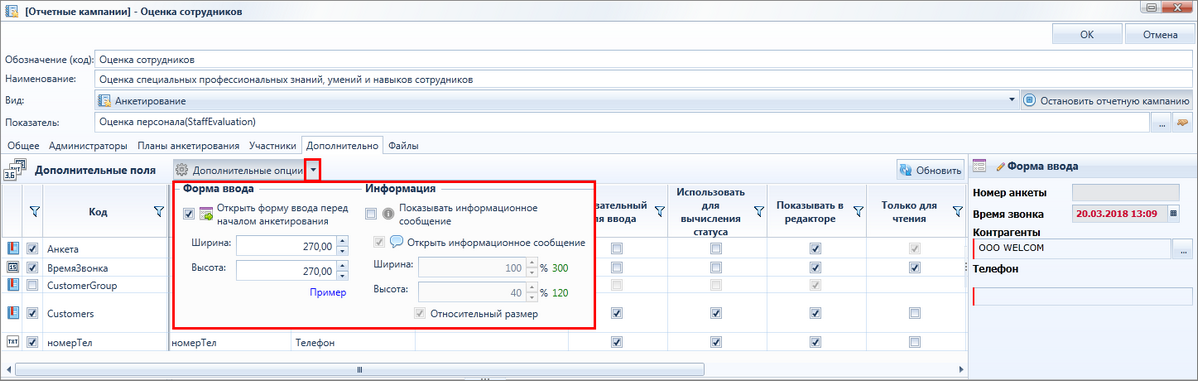Open the Дополнительные опции dropdown arrow
Image resolution: width=1198 pixels, height=381 pixels.
[x=312, y=170]
